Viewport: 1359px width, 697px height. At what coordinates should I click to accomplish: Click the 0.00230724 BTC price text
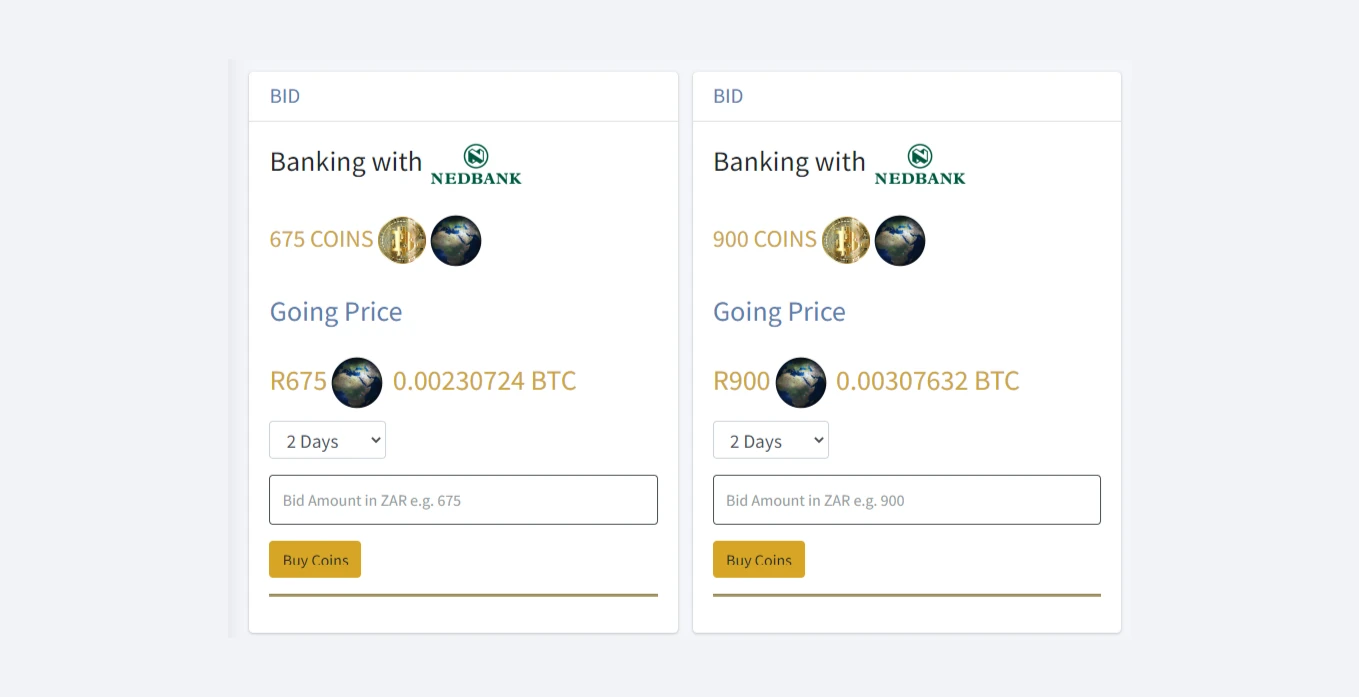(484, 381)
